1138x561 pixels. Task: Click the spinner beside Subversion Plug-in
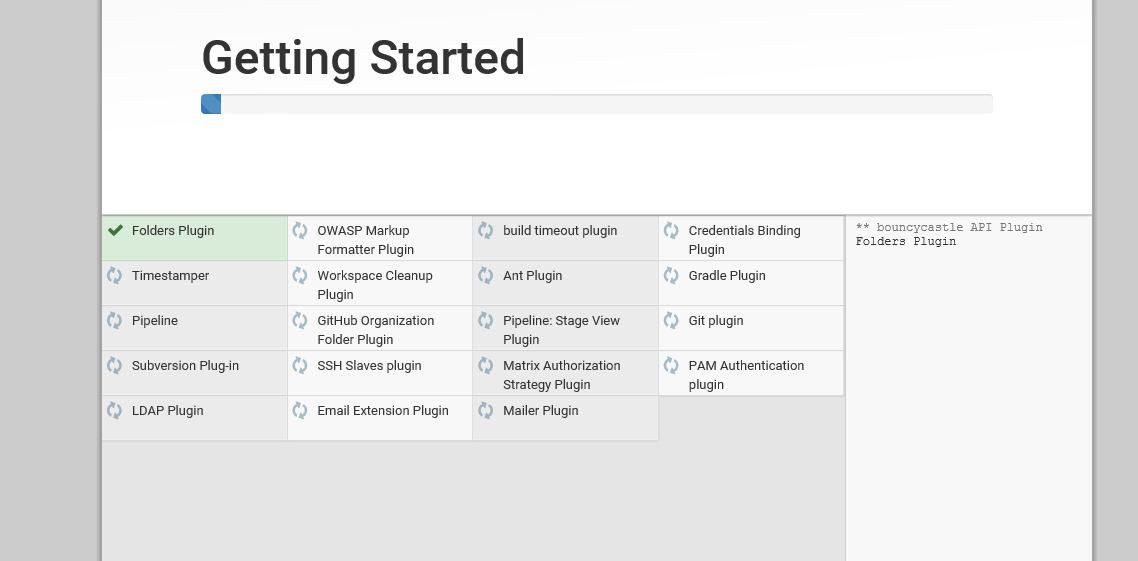[115, 365]
